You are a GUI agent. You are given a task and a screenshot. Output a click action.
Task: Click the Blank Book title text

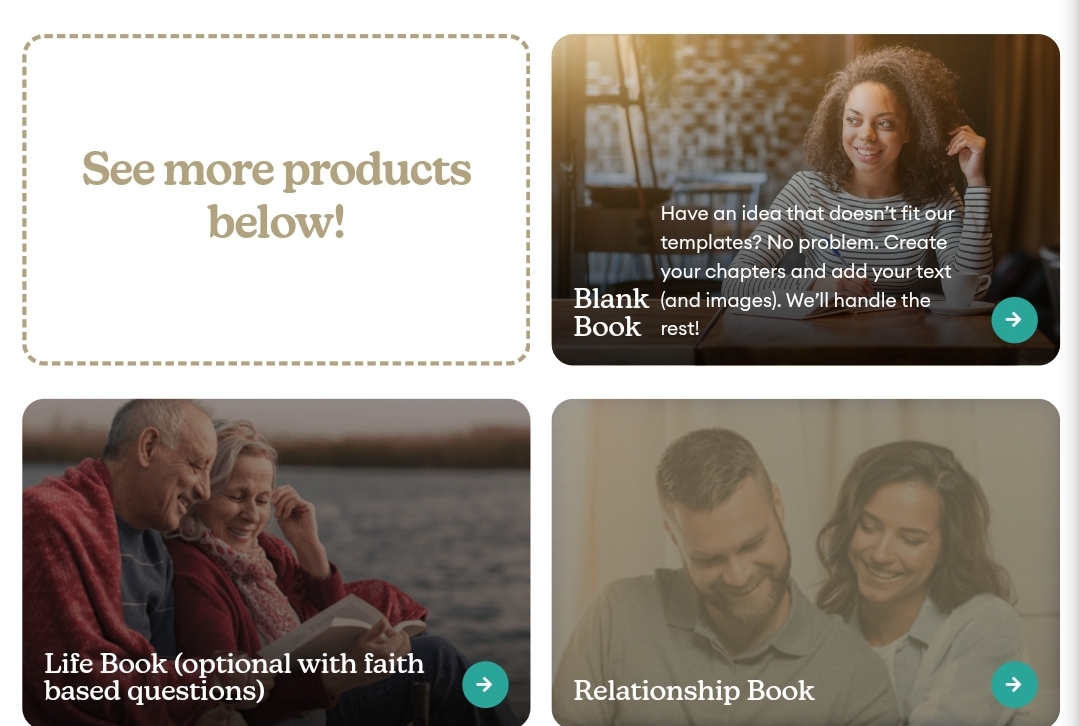[610, 312]
